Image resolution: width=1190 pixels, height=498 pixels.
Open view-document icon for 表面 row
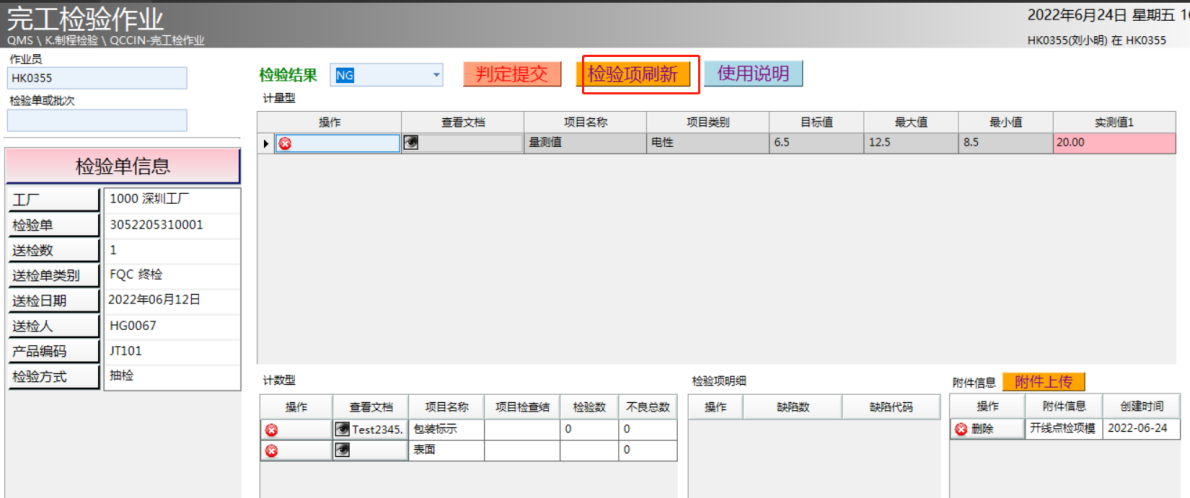(342, 451)
